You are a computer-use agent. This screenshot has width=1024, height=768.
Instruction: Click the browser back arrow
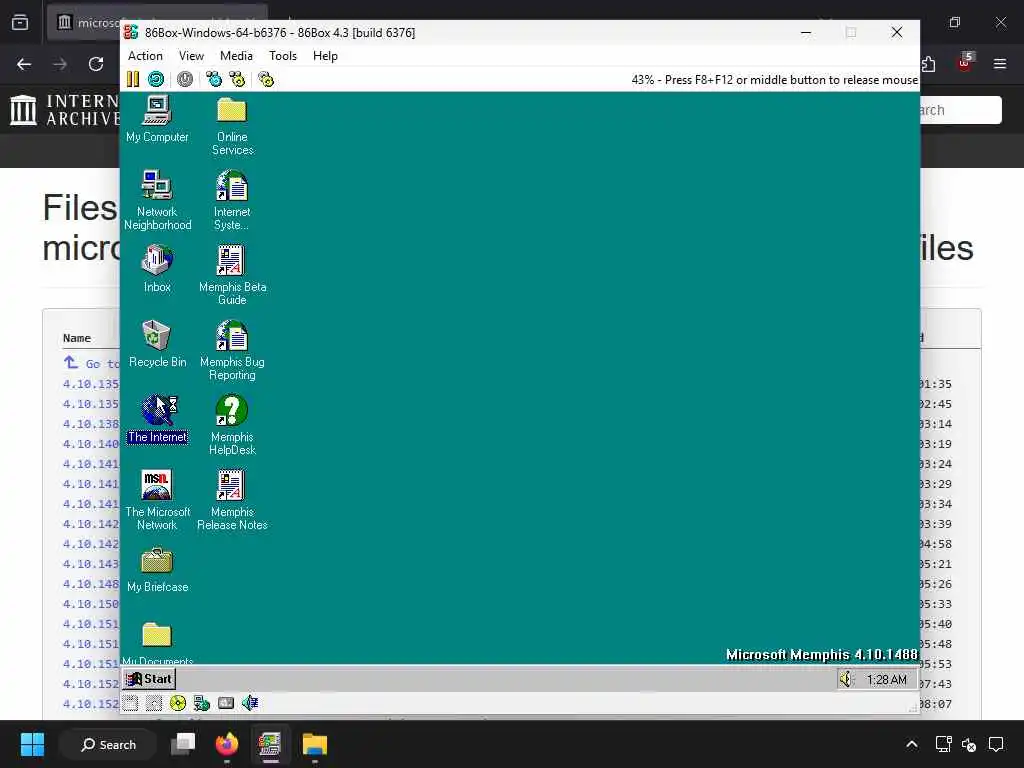point(24,64)
